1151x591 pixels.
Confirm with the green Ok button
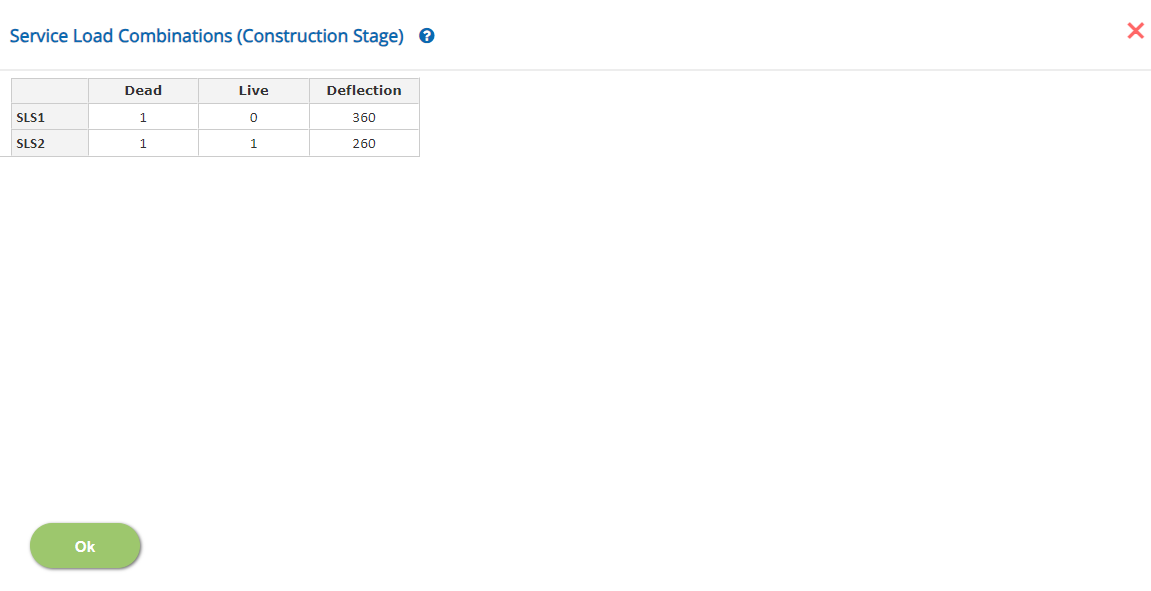point(85,546)
